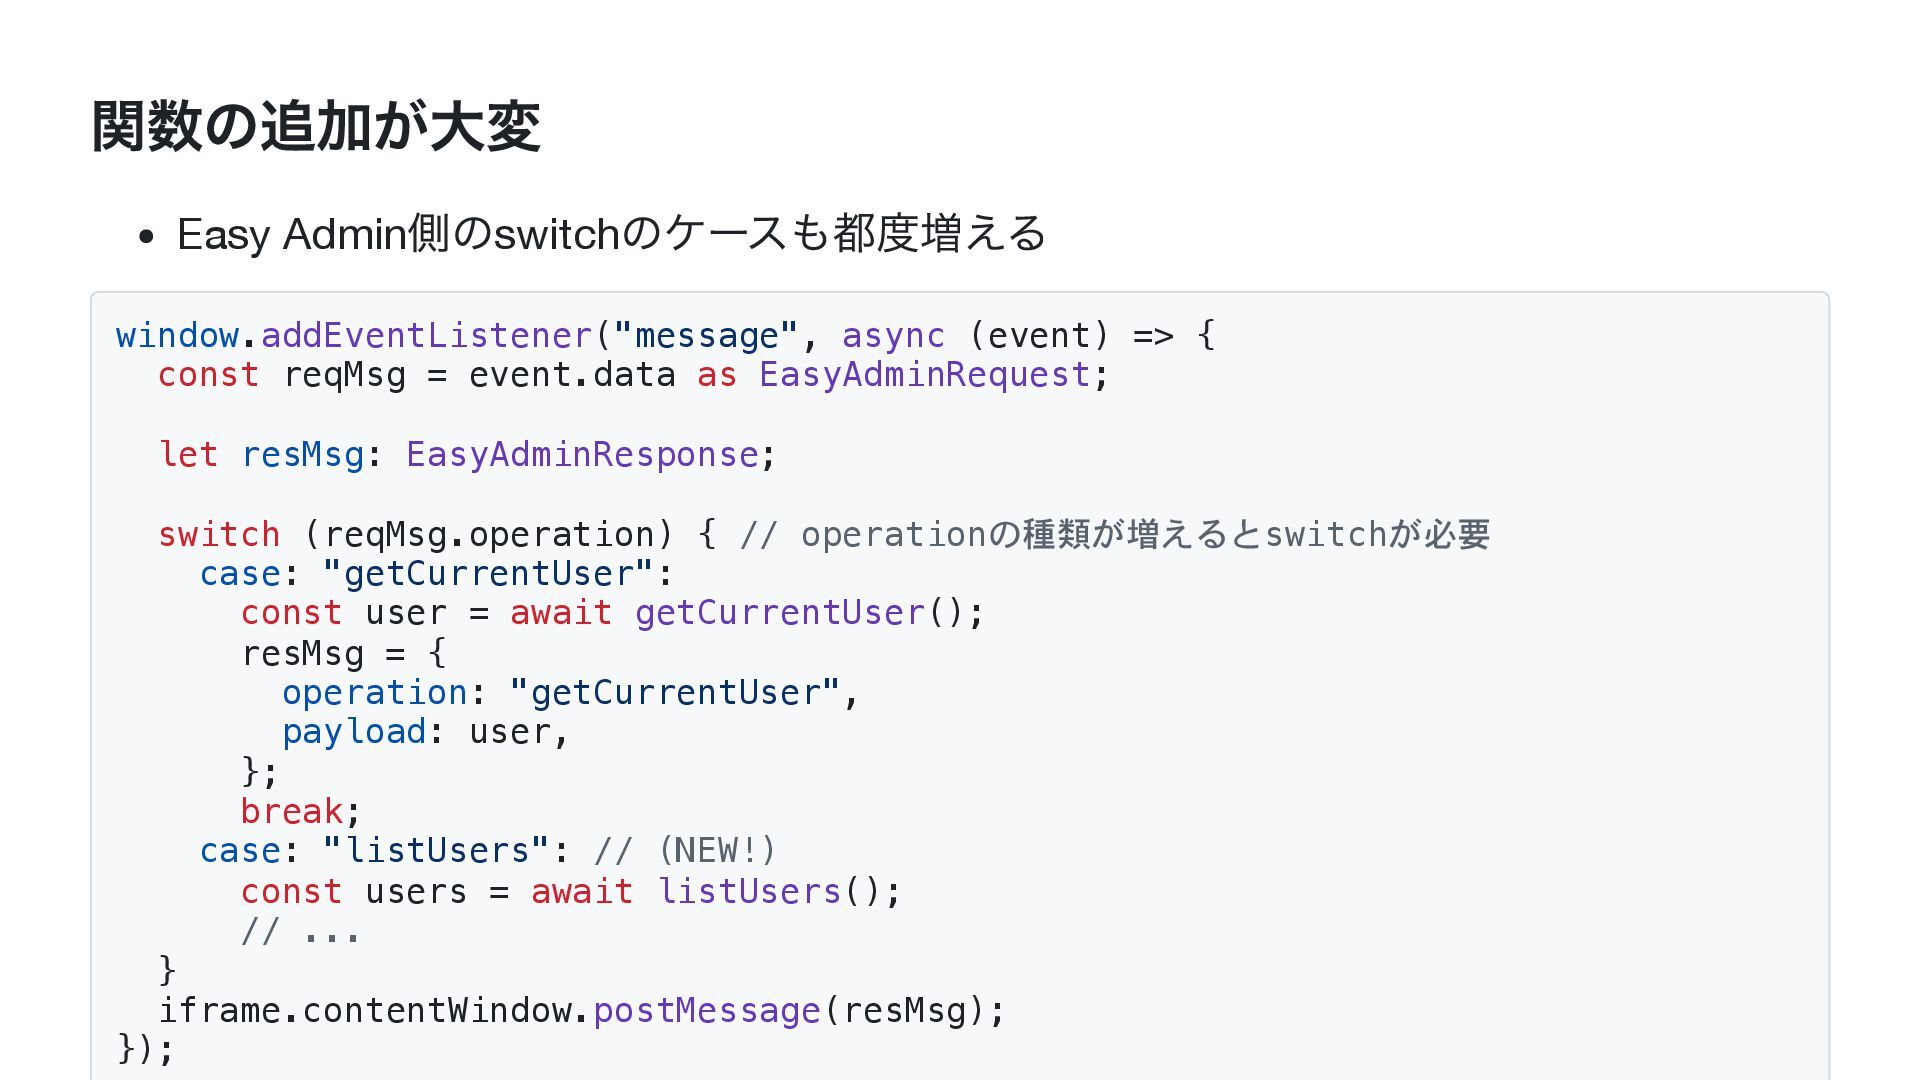
Task: Click the operation property key
Action: tap(375, 693)
